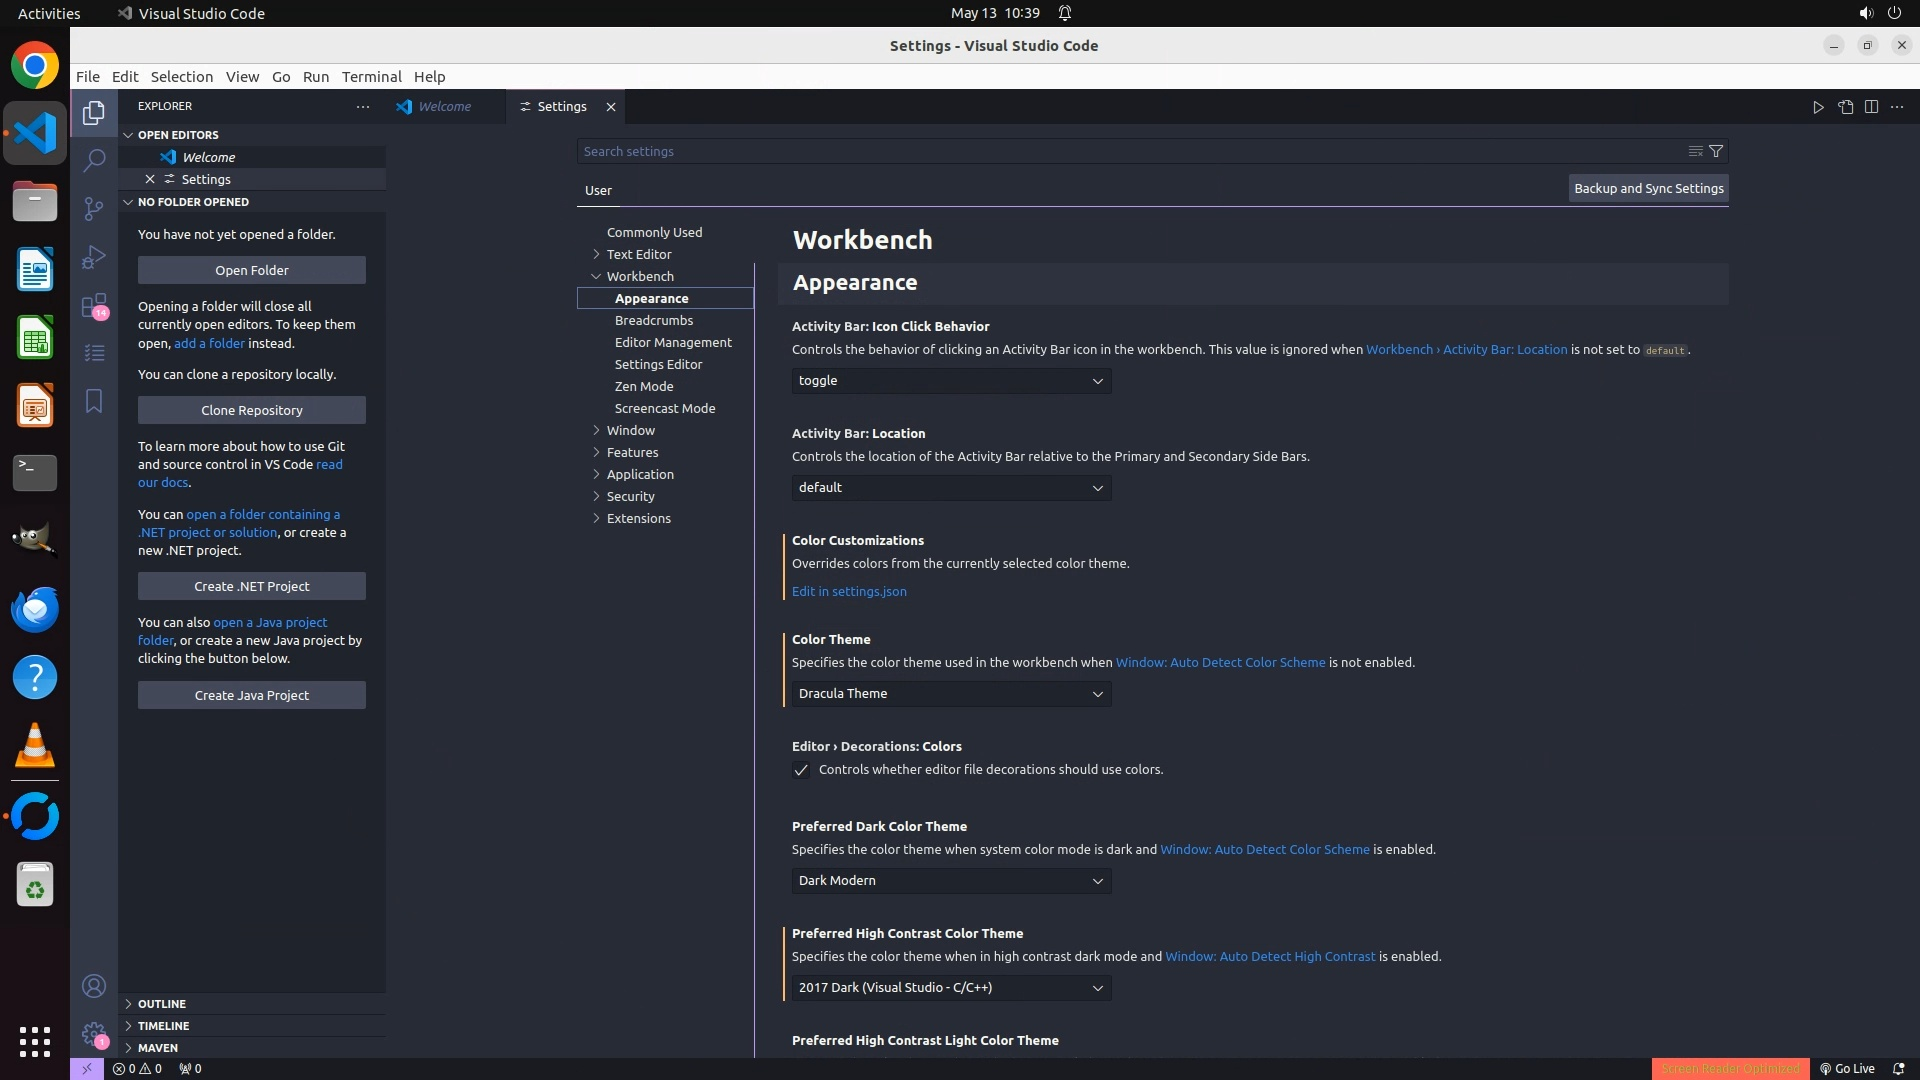Click the split editor right icon
The height and width of the screenshot is (1080, 1920).
point(1871,107)
